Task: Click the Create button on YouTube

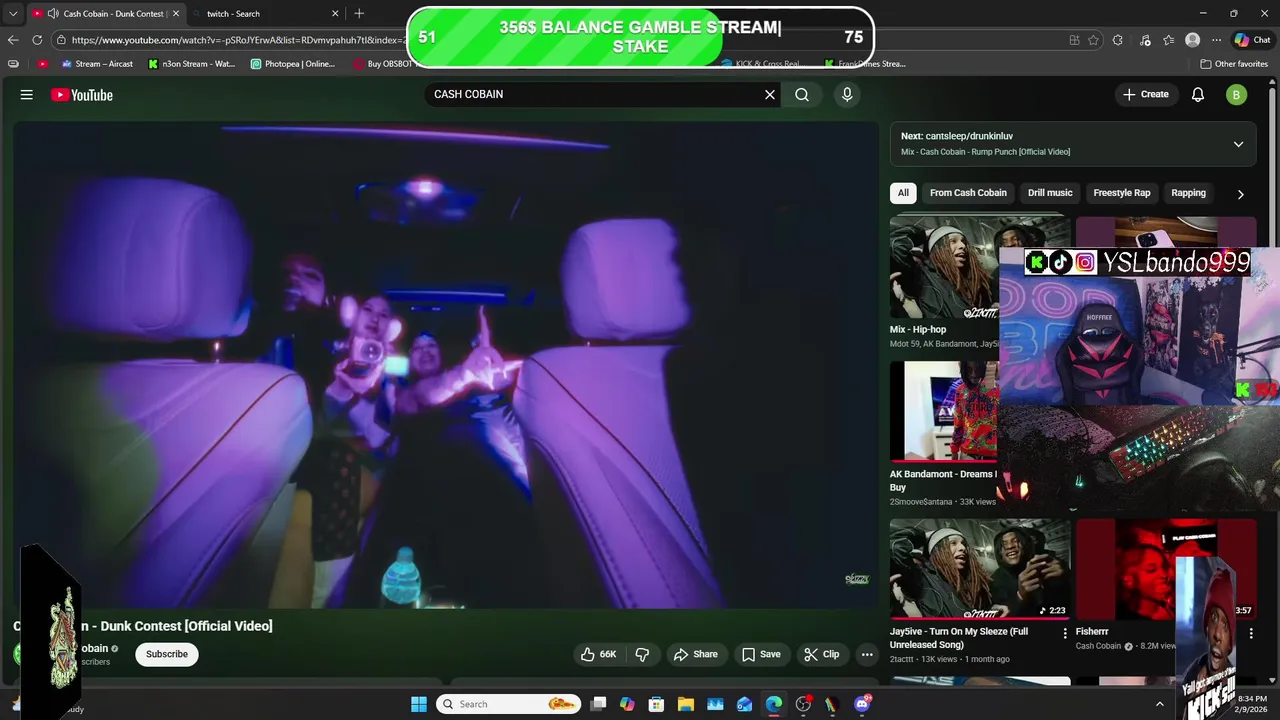Action: point(1145,94)
